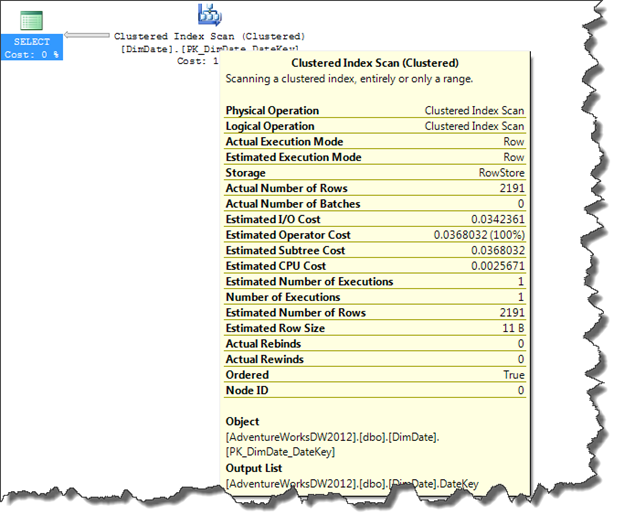Click the row size value 11 B
The image size is (624, 525).
[513, 328]
